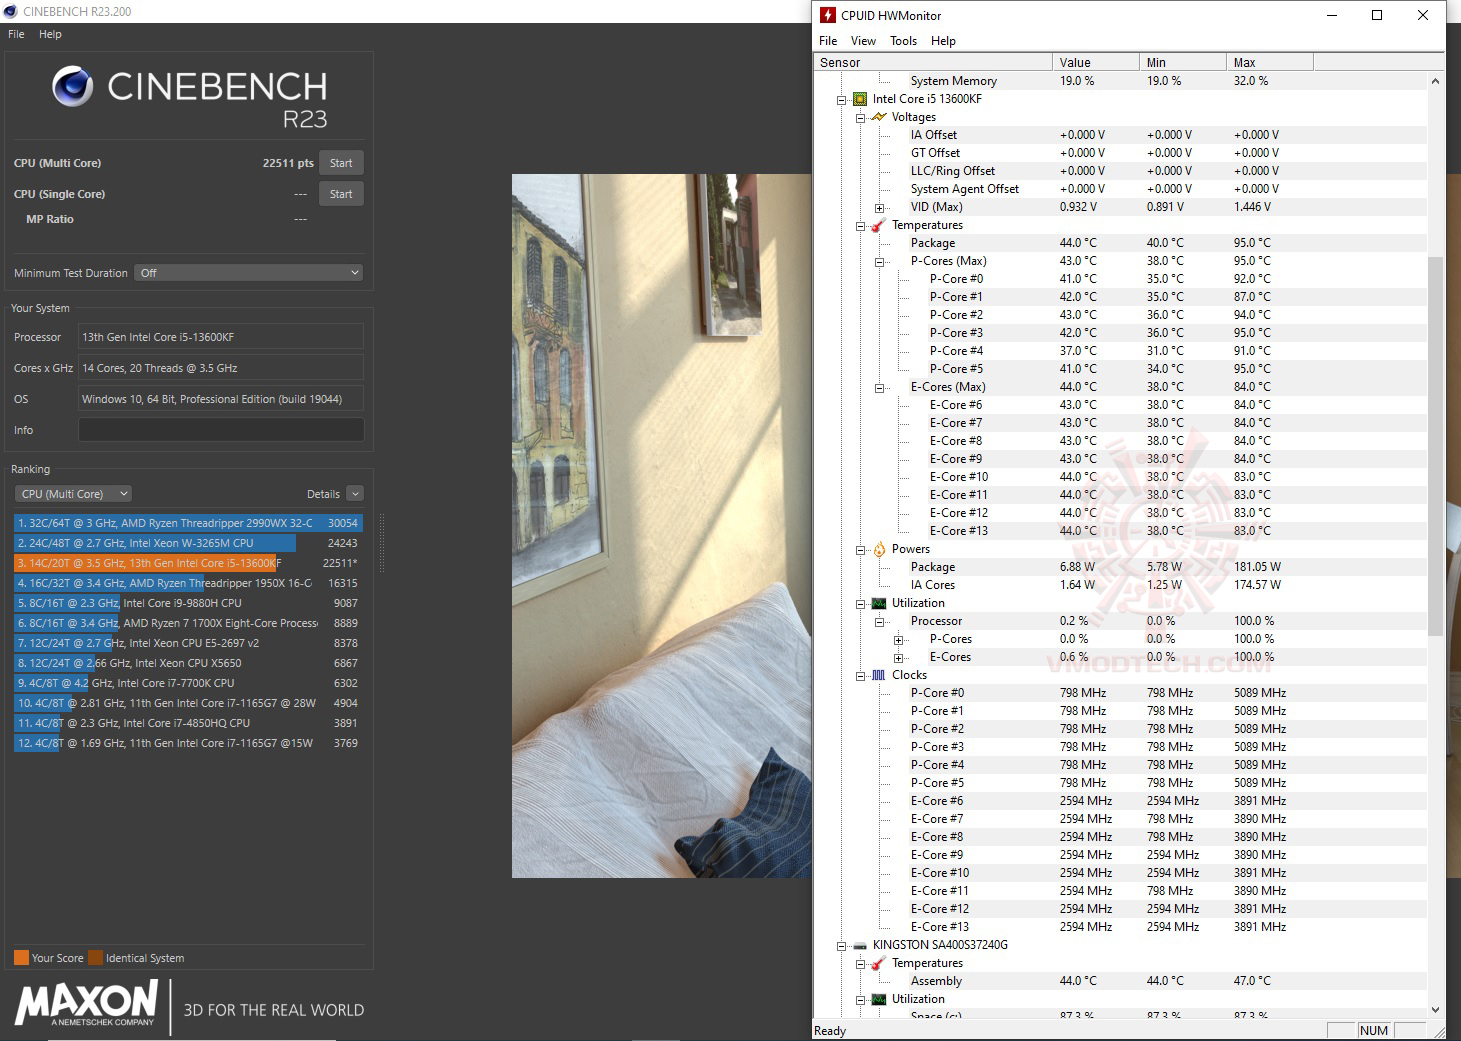Open the File menu in Cinebench

16,34
